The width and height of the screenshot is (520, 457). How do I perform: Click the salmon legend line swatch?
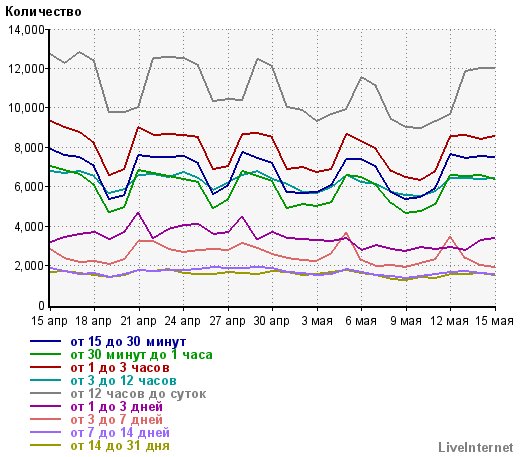pos(45,419)
